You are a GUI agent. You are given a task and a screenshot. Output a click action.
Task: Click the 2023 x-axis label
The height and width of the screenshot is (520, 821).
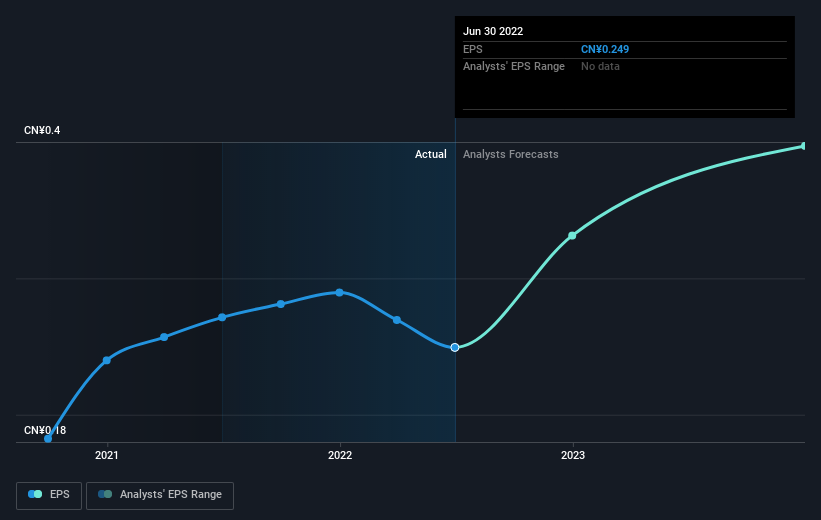(x=573, y=455)
